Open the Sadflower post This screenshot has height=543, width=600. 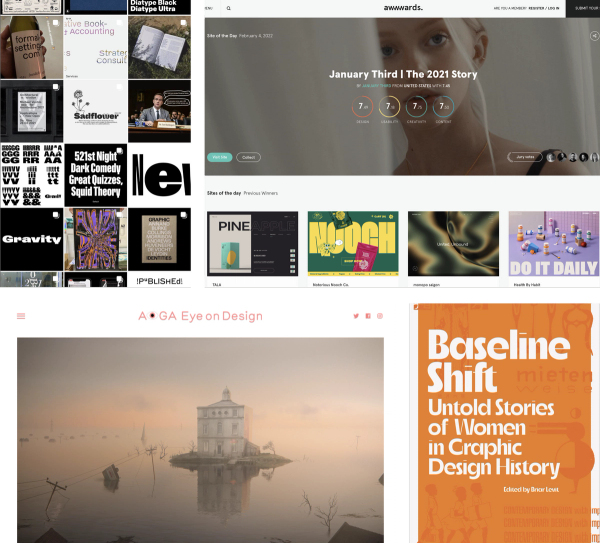pyautogui.click(x=96, y=111)
